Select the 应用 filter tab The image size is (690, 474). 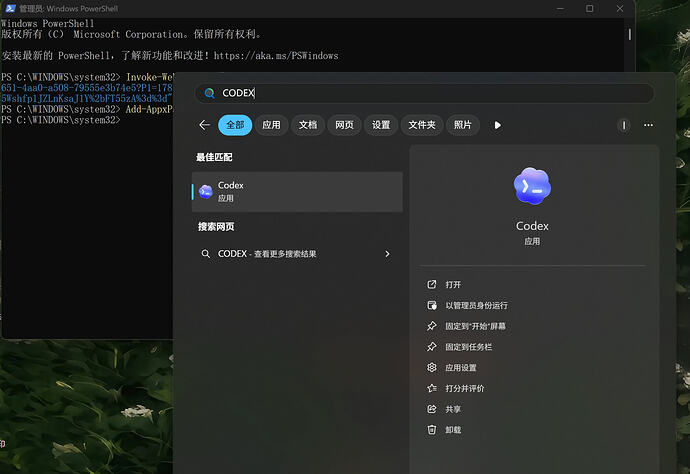(272, 125)
